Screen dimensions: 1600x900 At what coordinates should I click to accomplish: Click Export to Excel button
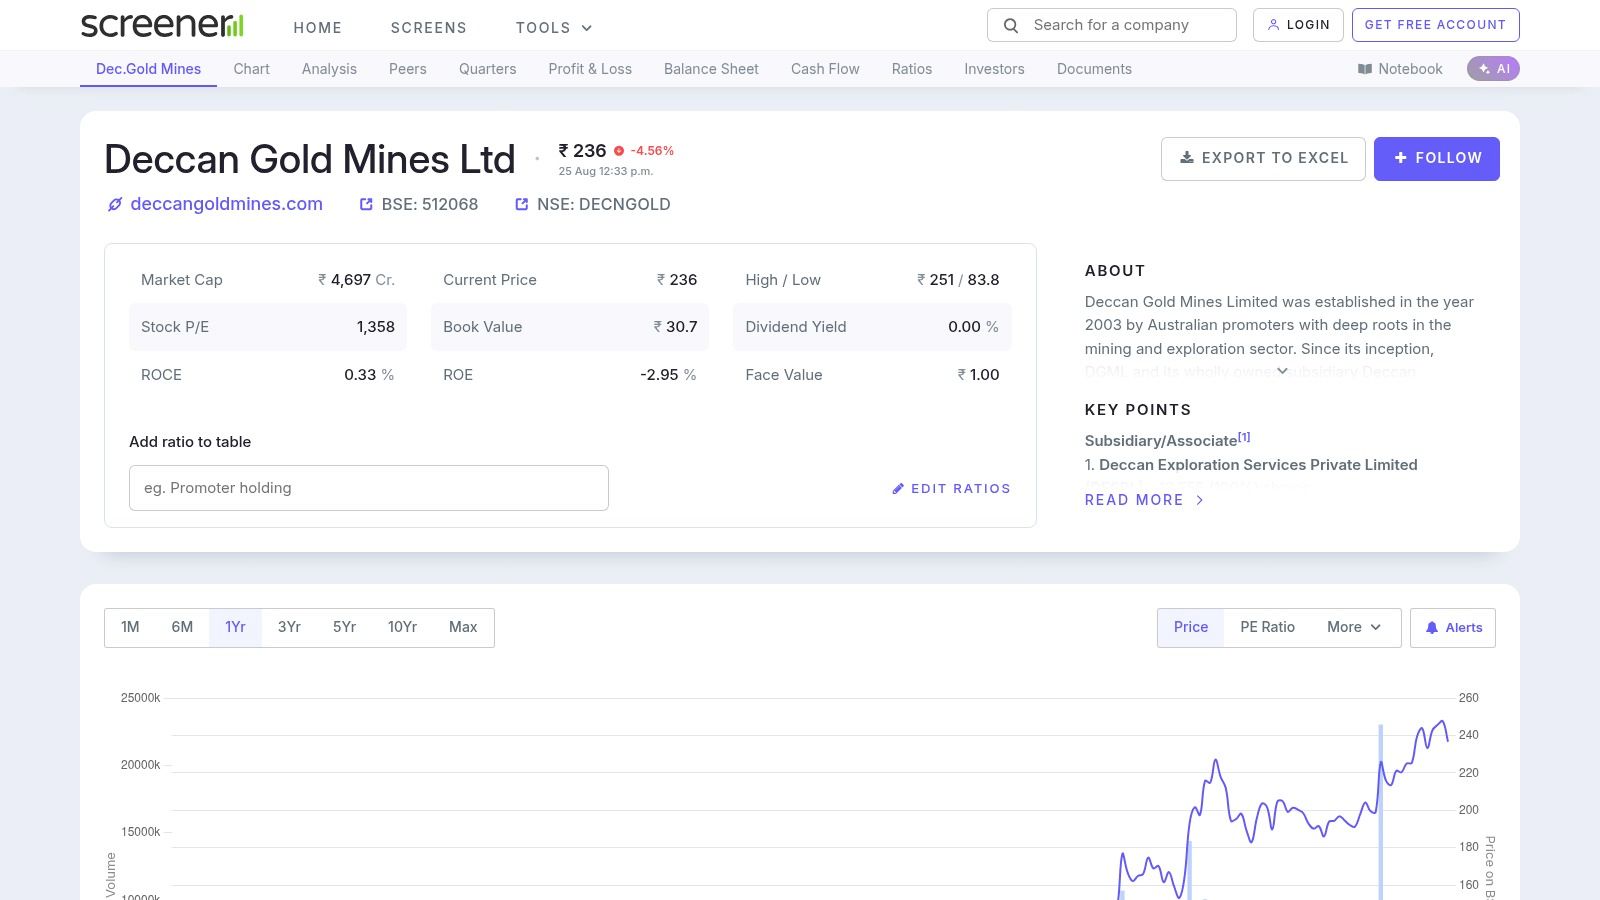click(1263, 159)
